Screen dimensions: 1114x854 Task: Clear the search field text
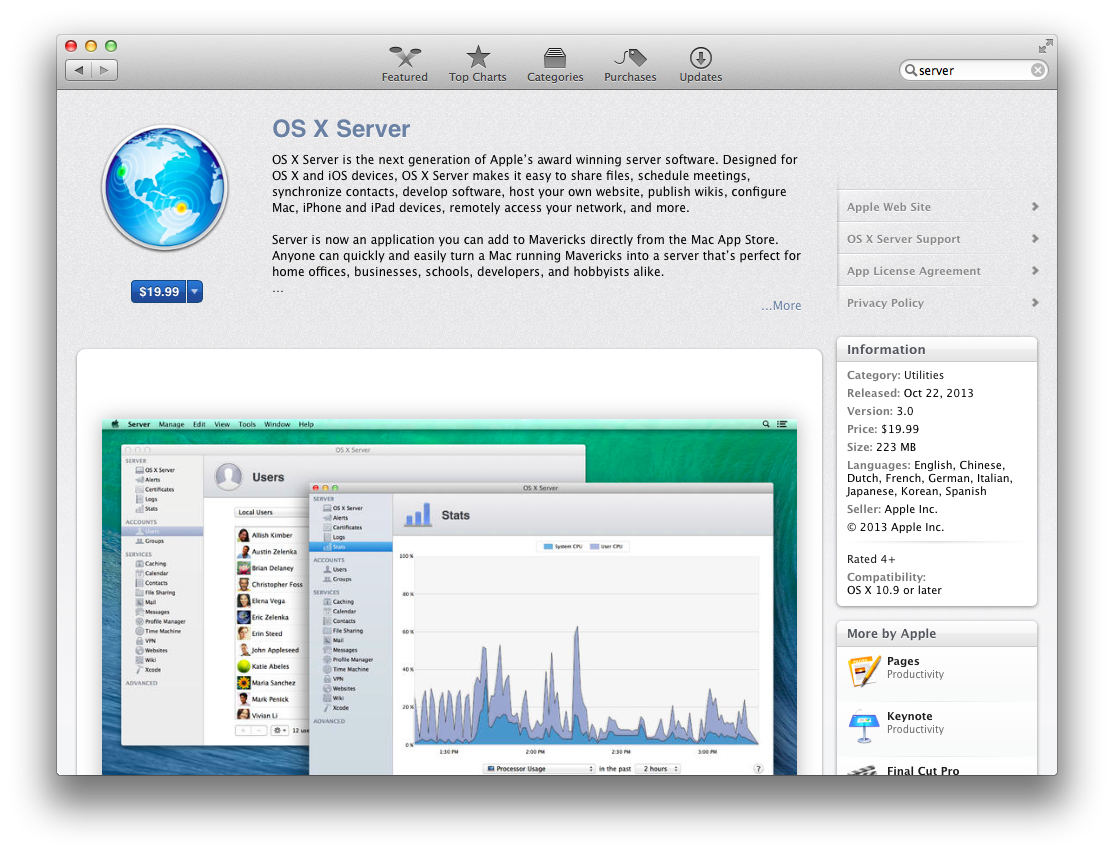coord(1037,70)
